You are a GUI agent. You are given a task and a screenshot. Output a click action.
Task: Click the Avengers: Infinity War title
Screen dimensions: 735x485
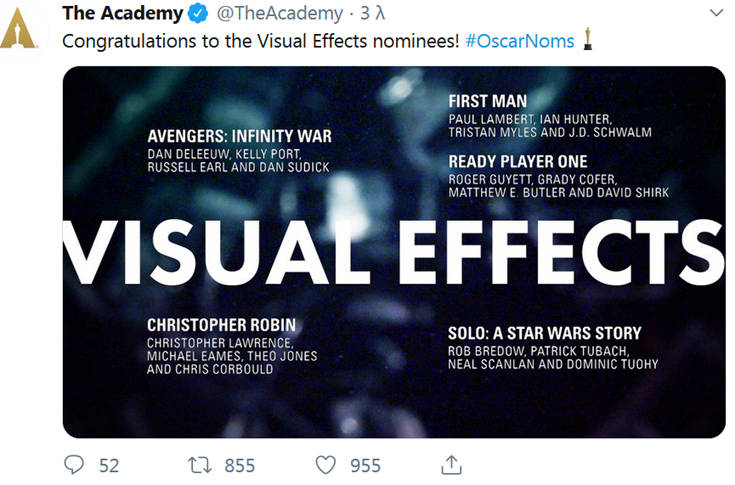coord(240,136)
